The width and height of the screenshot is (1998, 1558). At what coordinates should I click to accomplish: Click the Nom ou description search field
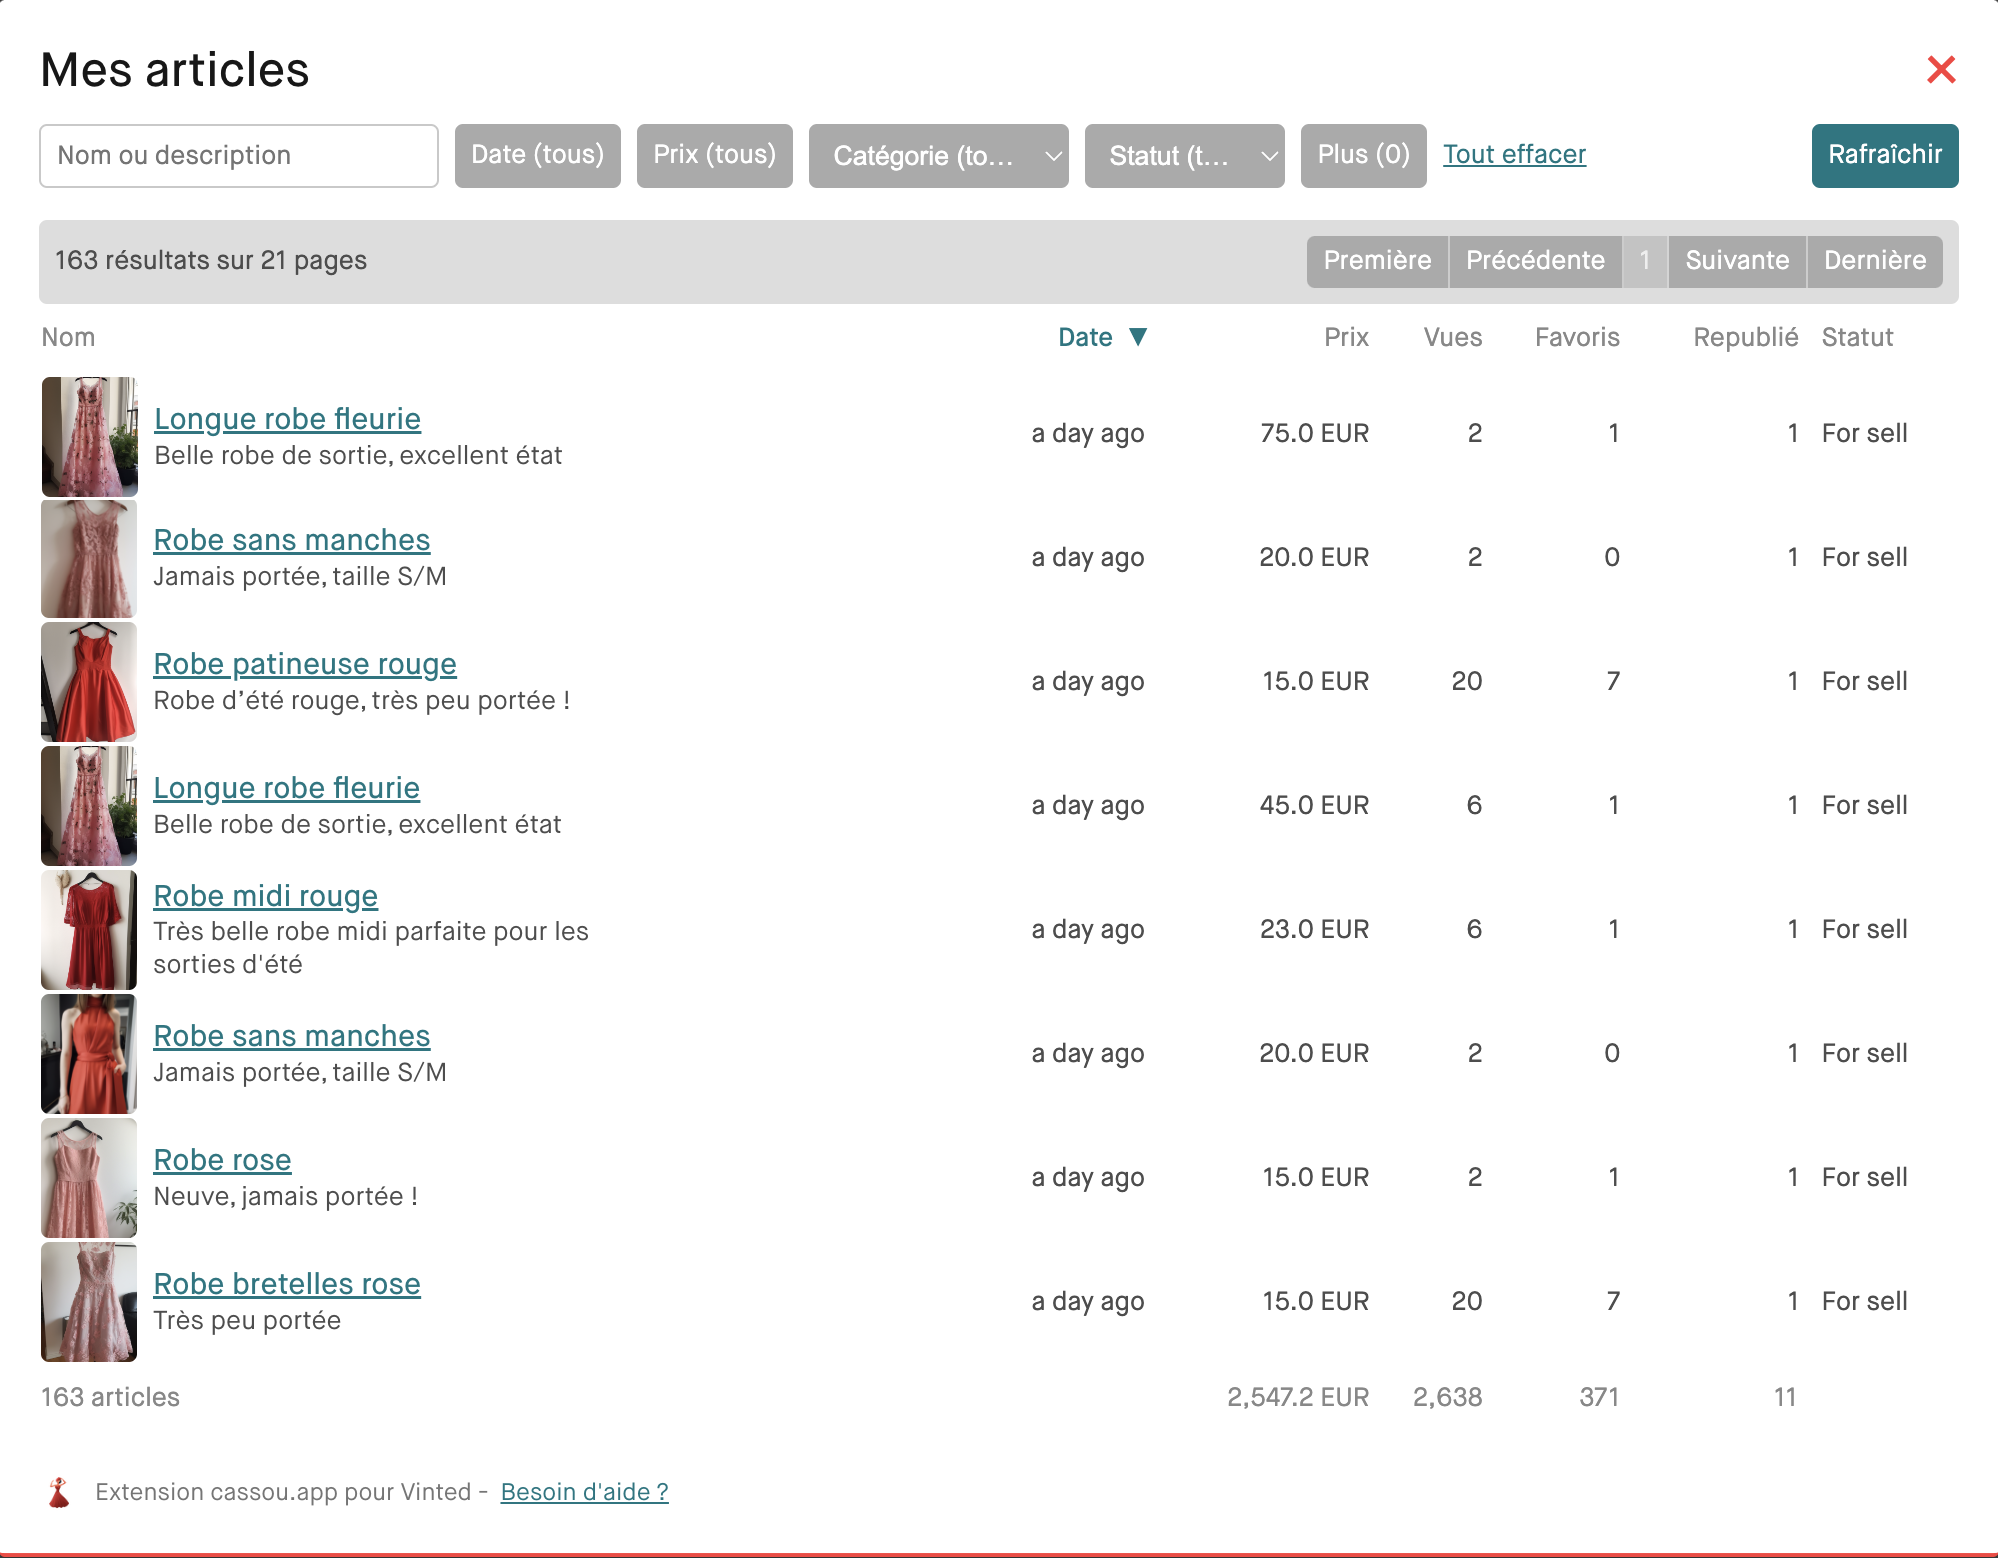click(x=239, y=156)
